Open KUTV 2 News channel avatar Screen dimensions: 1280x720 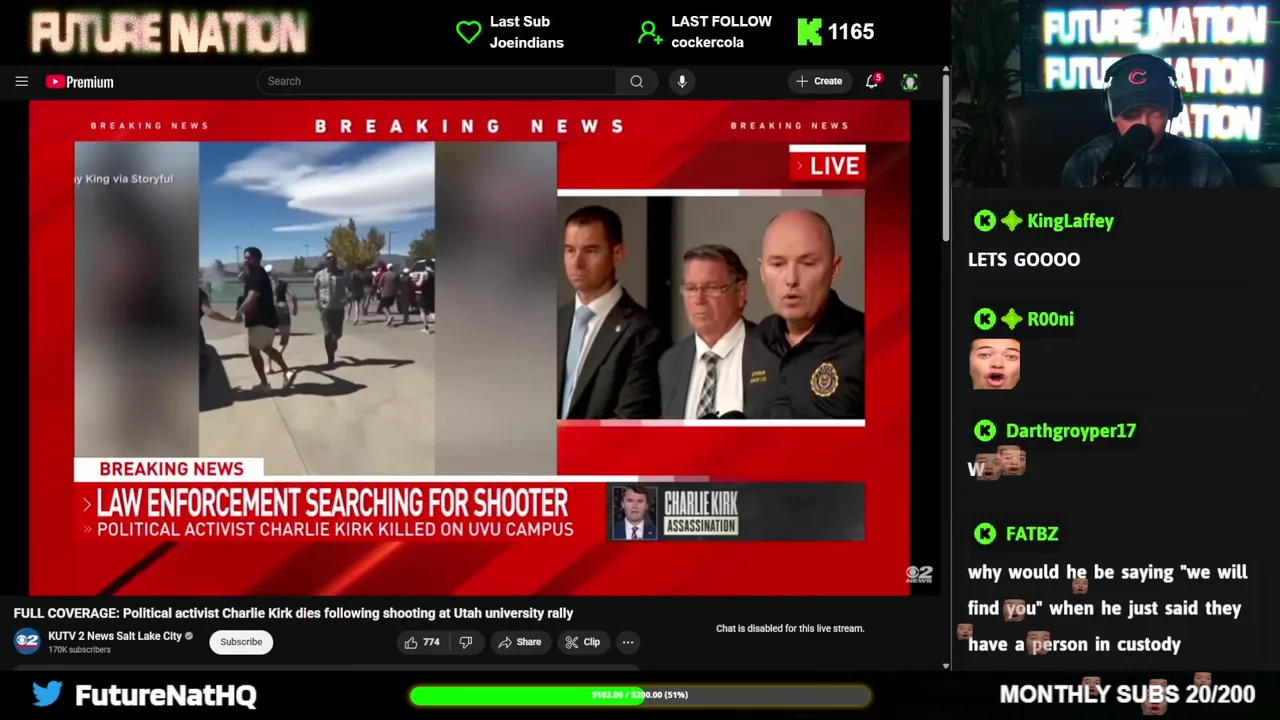[27, 641]
